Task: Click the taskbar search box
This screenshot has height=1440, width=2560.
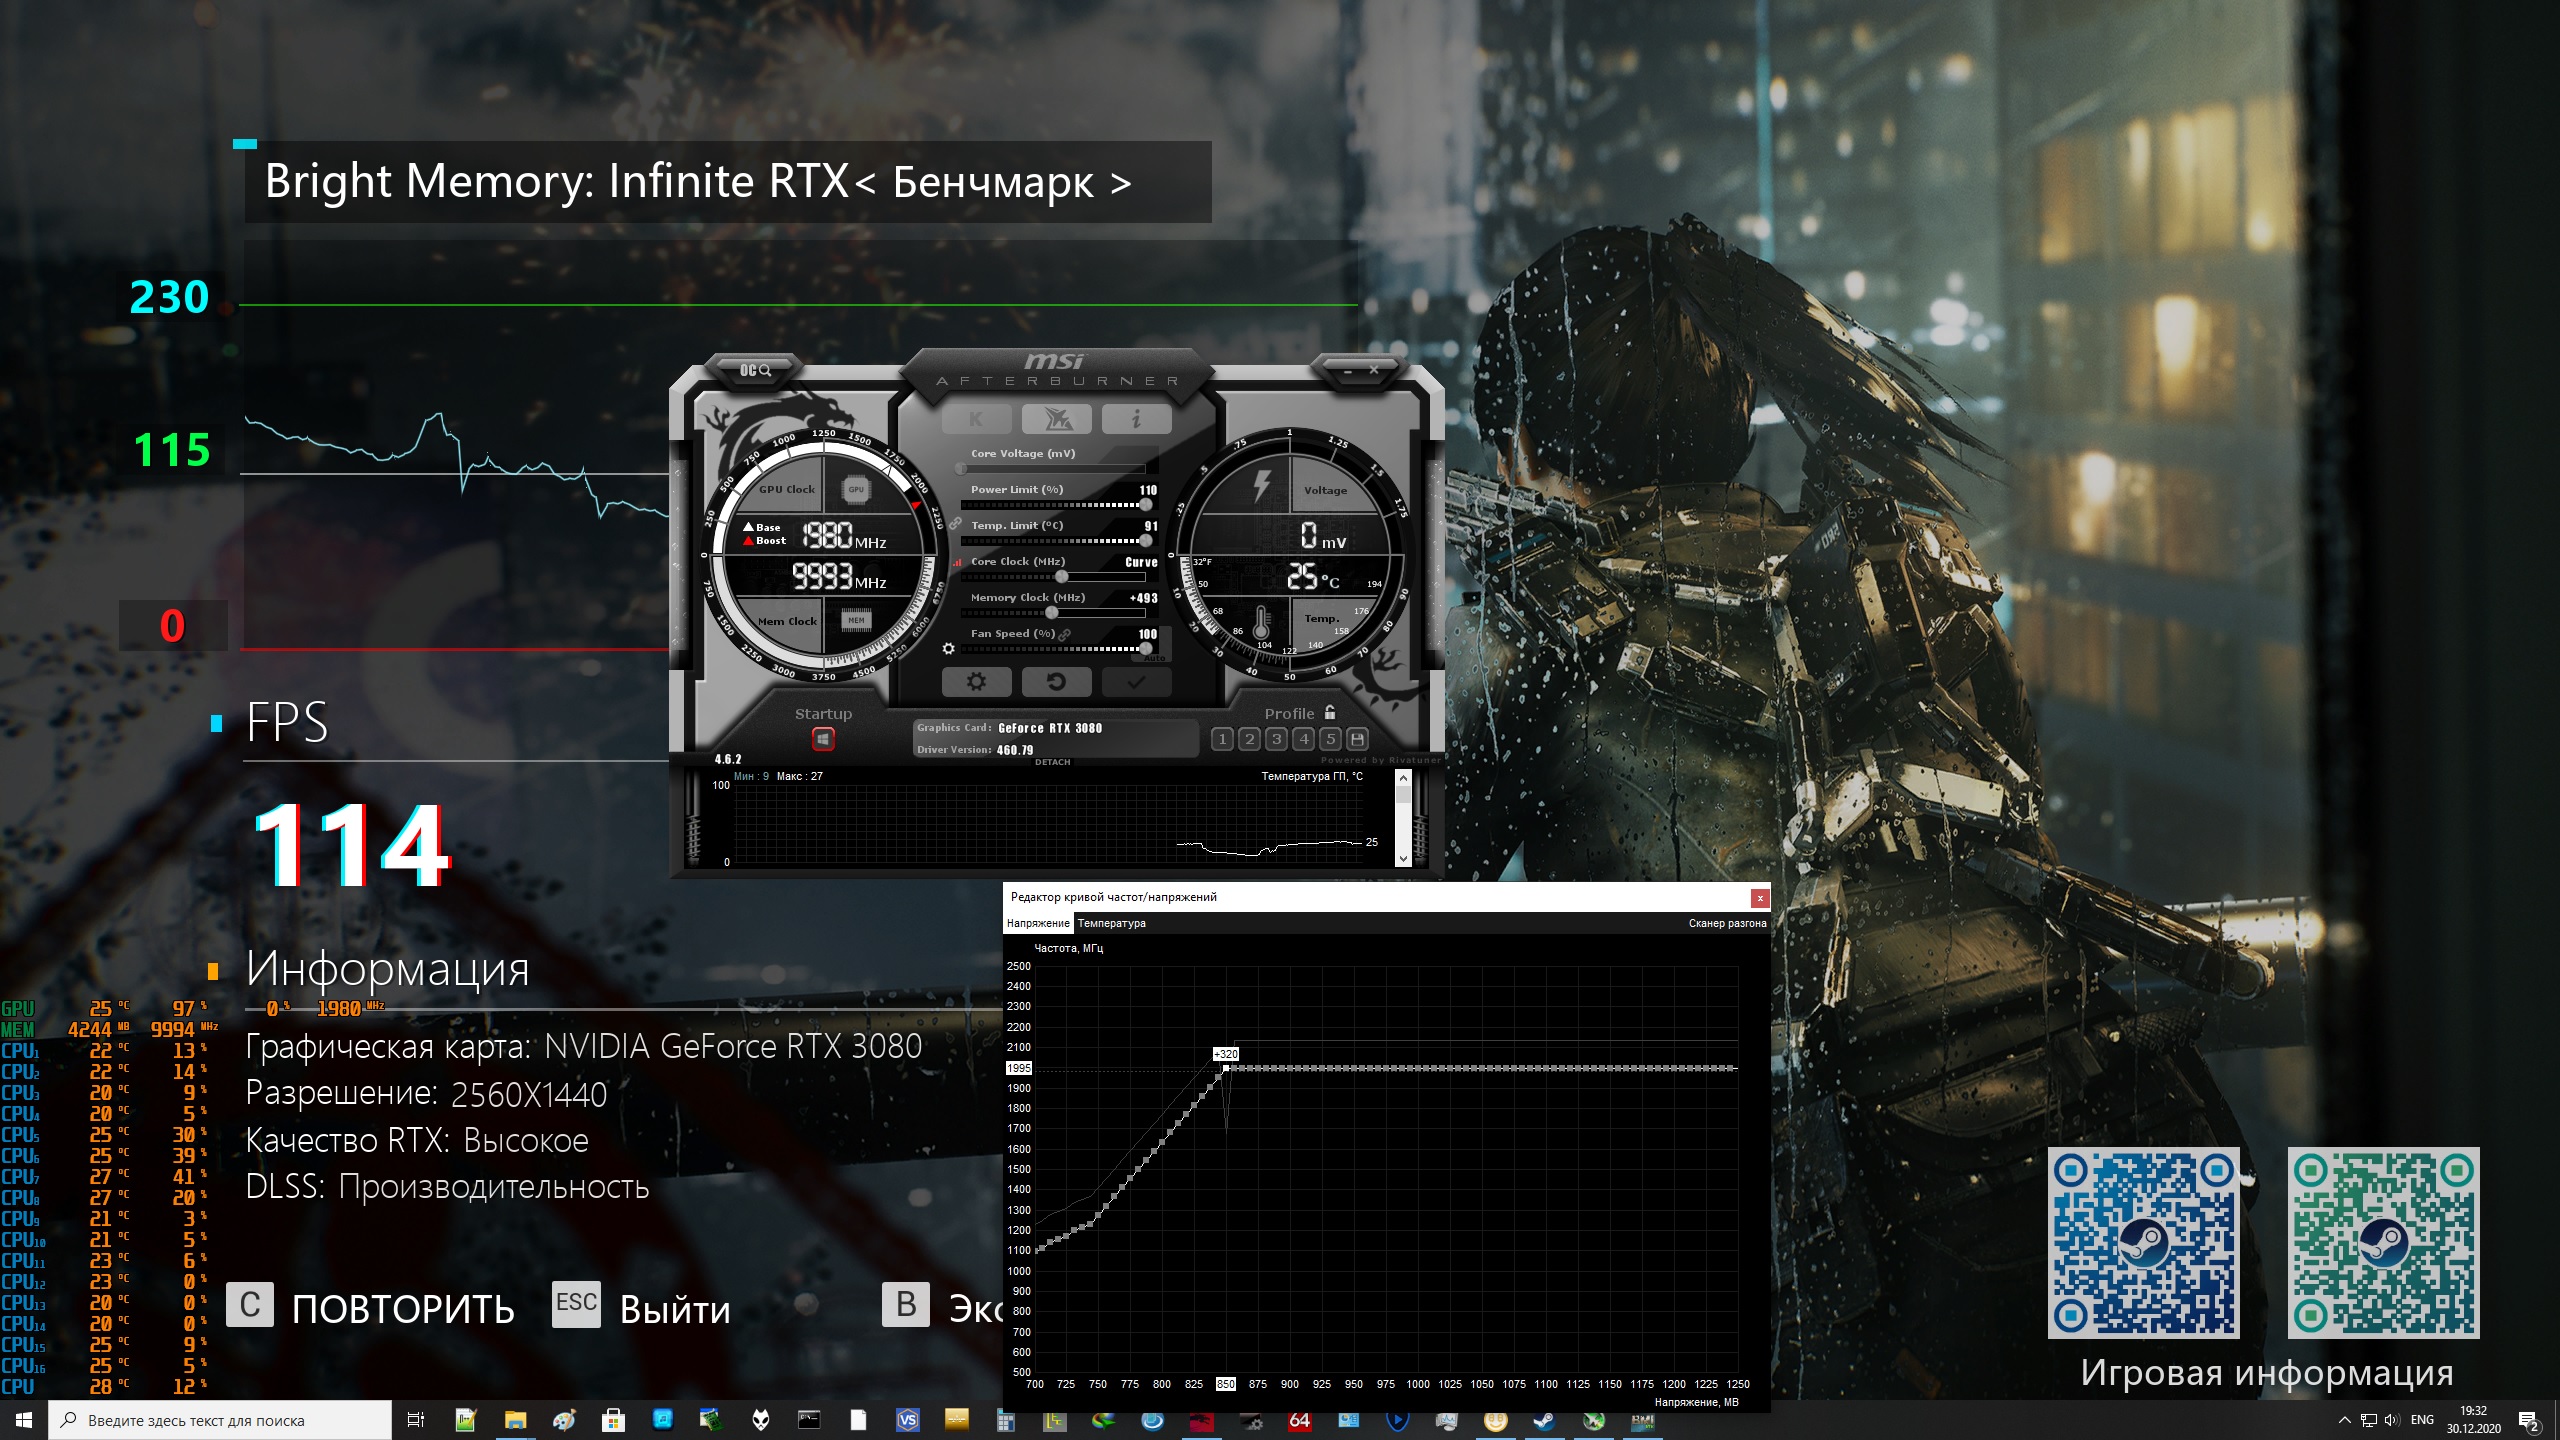Action: 220,1420
